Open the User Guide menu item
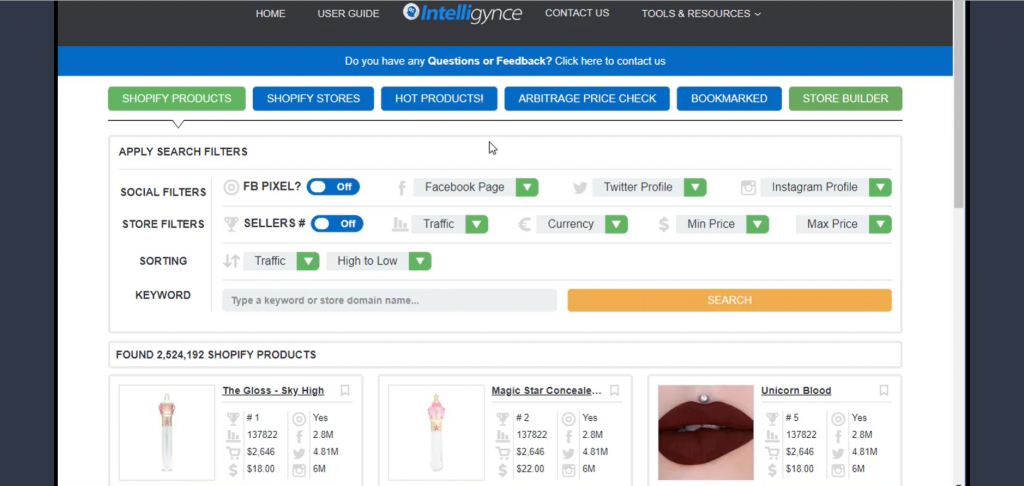The width and height of the screenshot is (1024, 486). coord(348,14)
